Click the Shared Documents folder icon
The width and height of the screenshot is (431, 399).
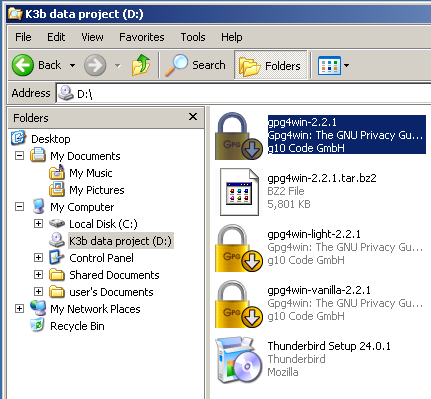[57, 275]
